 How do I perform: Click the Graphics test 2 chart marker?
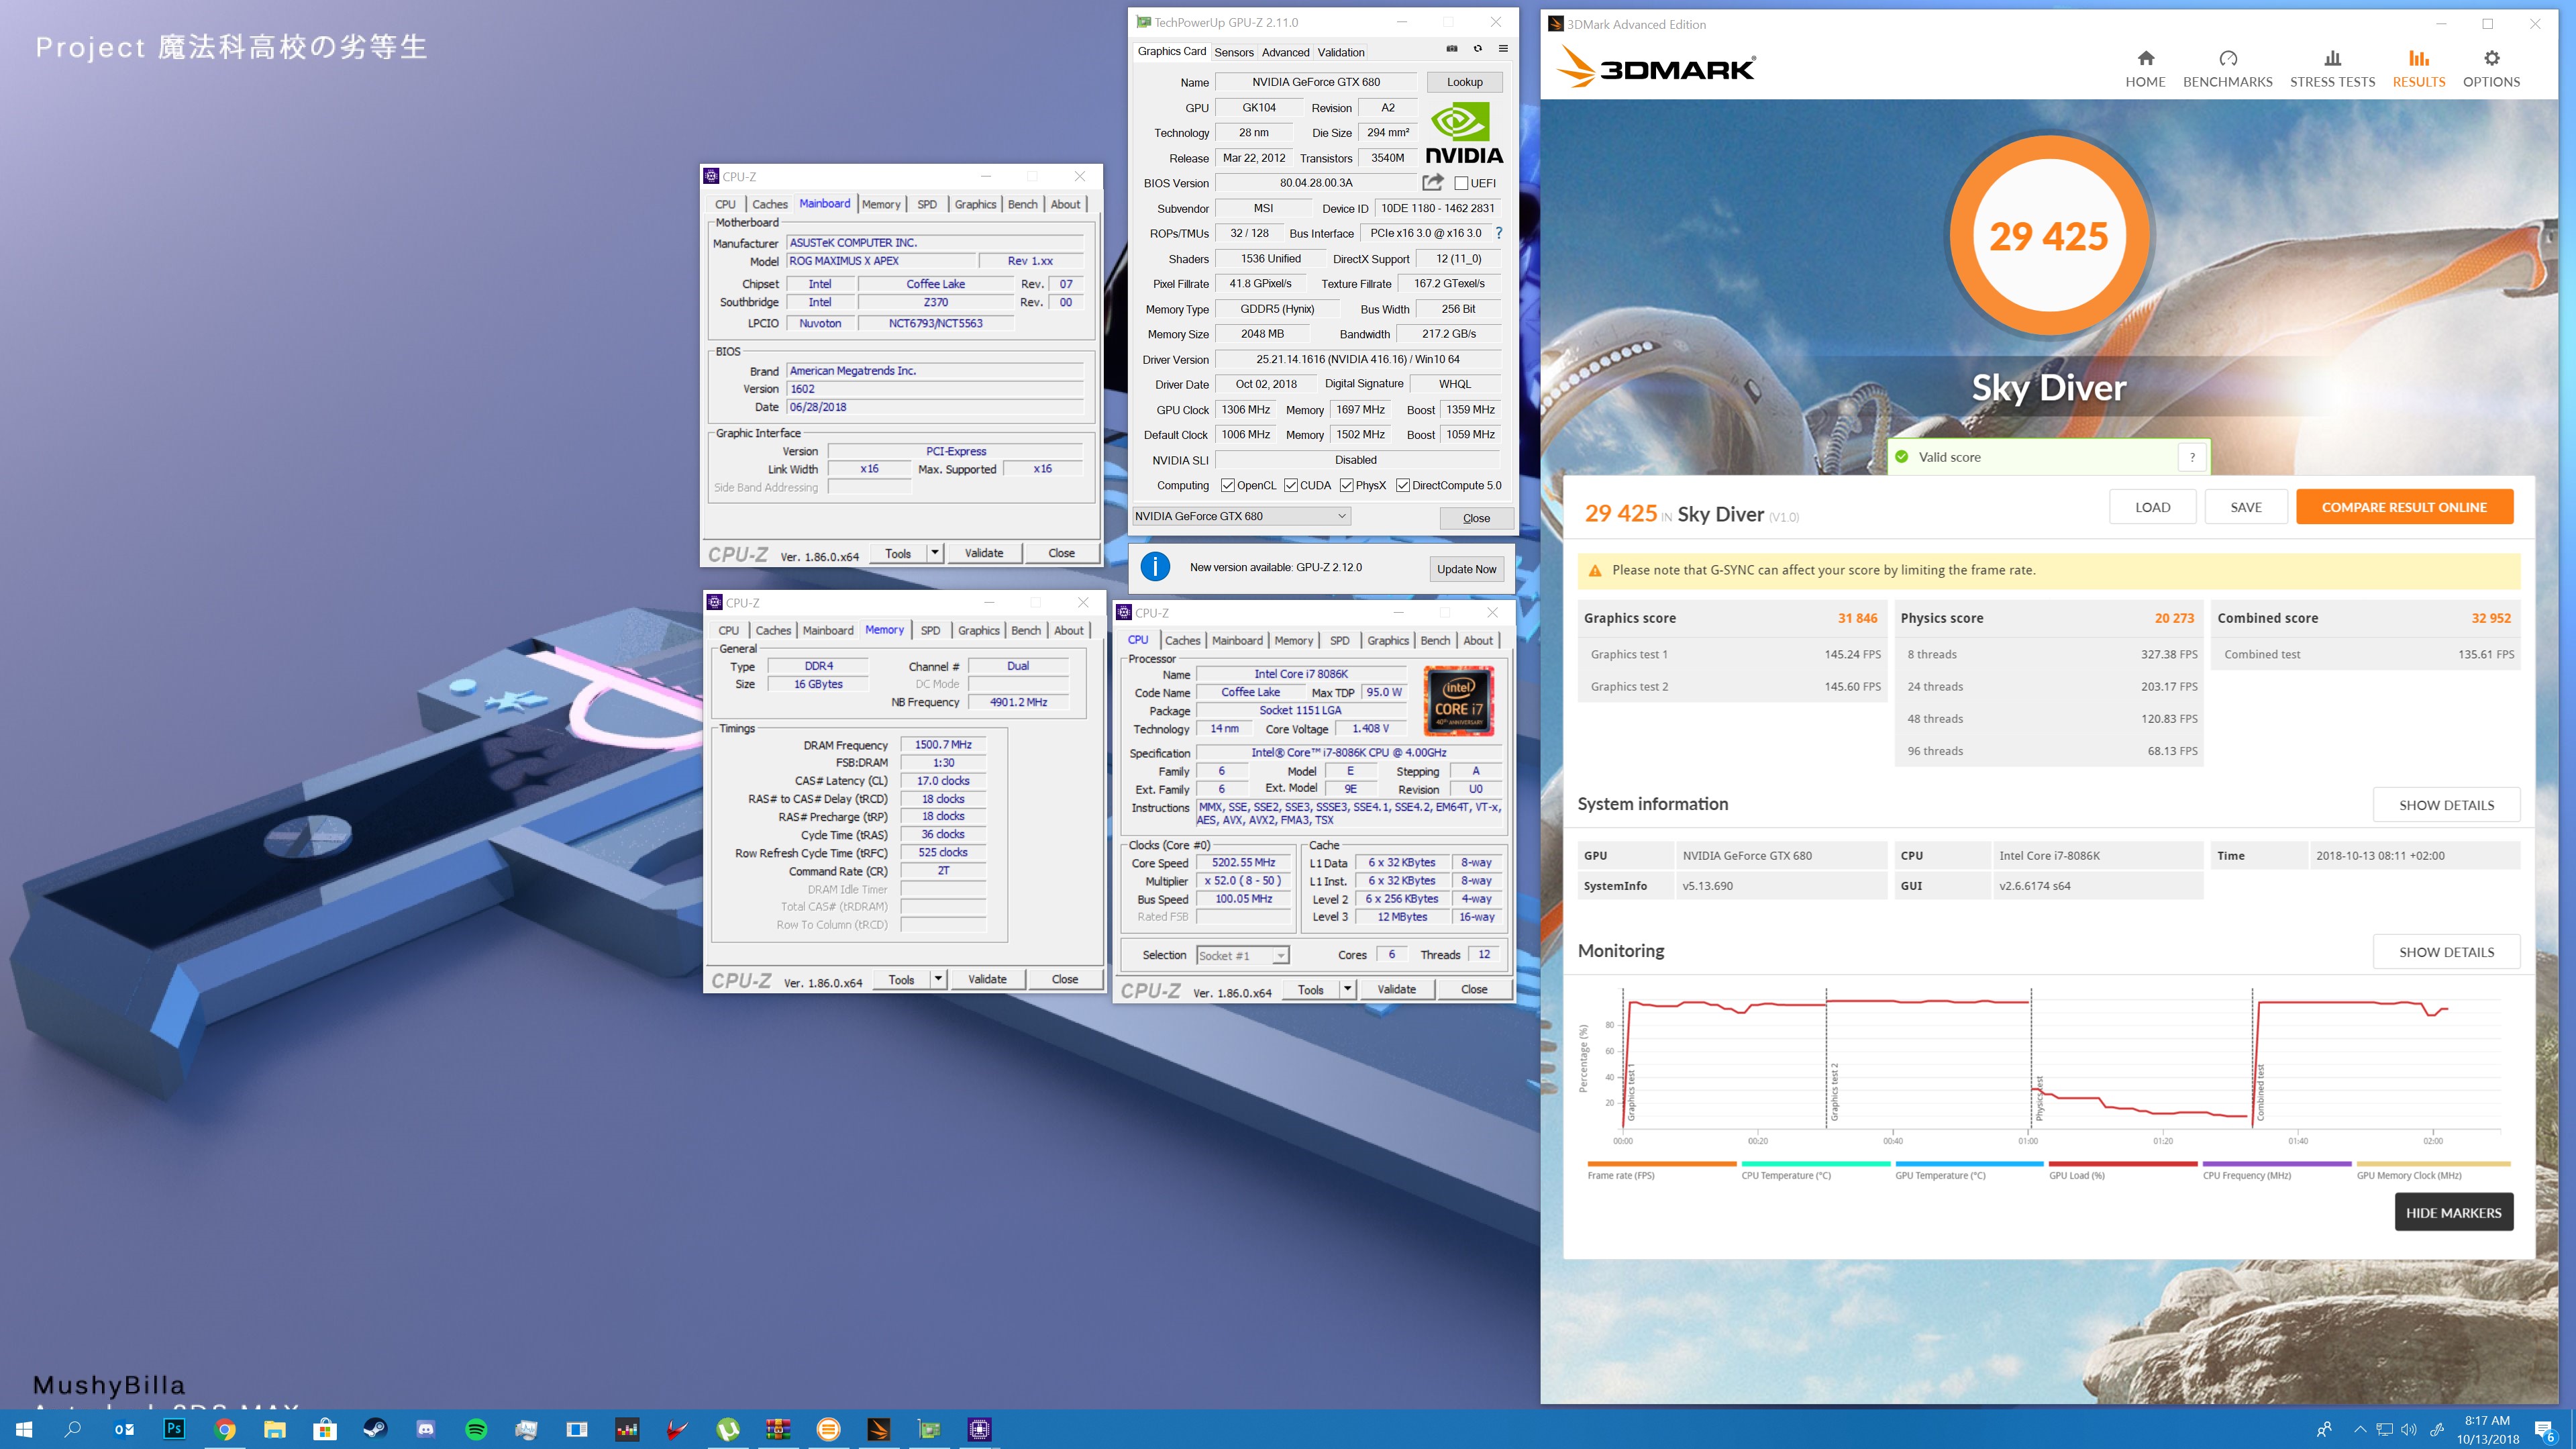click(1834, 1092)
